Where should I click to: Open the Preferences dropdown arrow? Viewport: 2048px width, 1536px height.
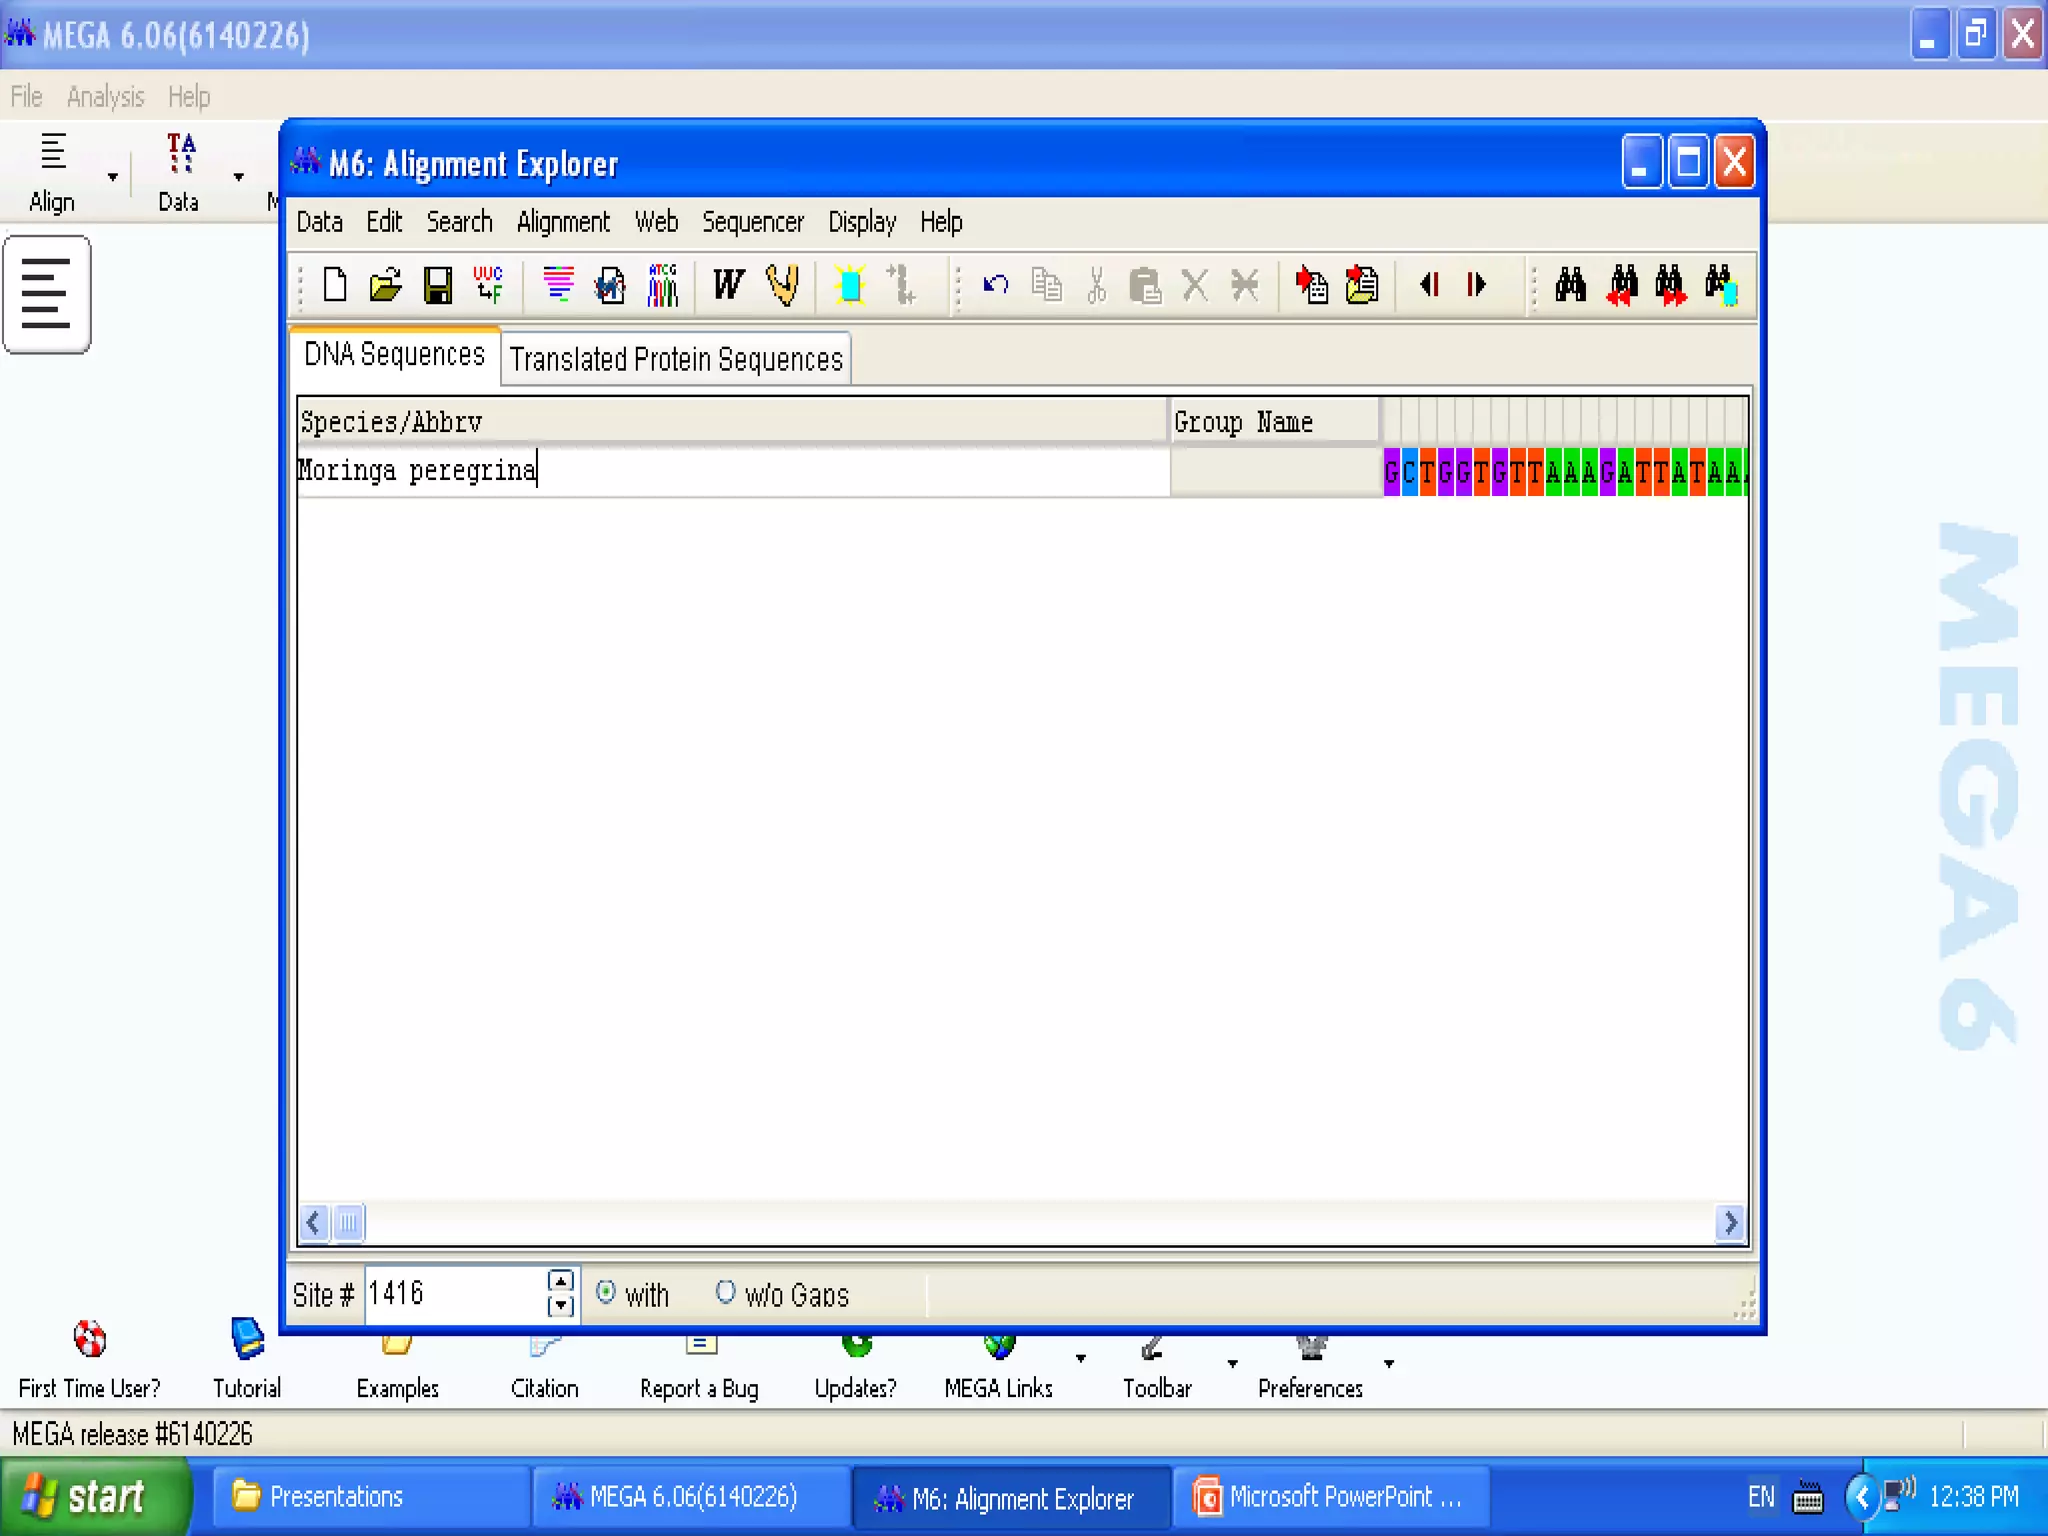point(1389,1363)
